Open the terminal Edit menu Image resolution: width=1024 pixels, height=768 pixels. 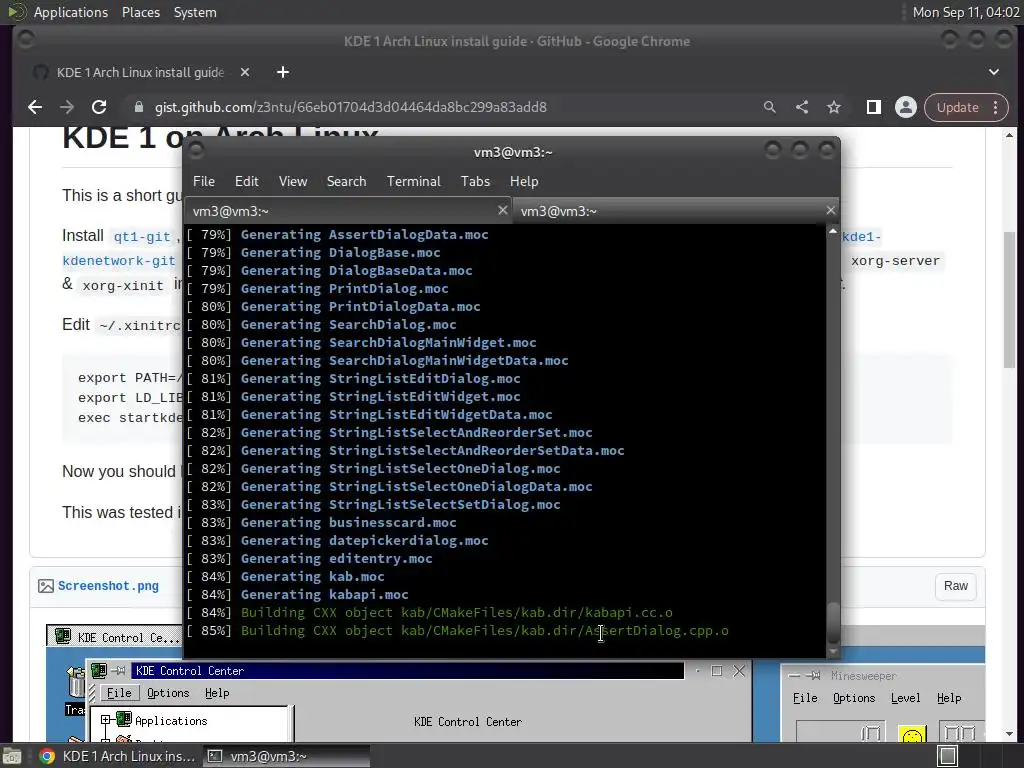[x=246, y=182]
